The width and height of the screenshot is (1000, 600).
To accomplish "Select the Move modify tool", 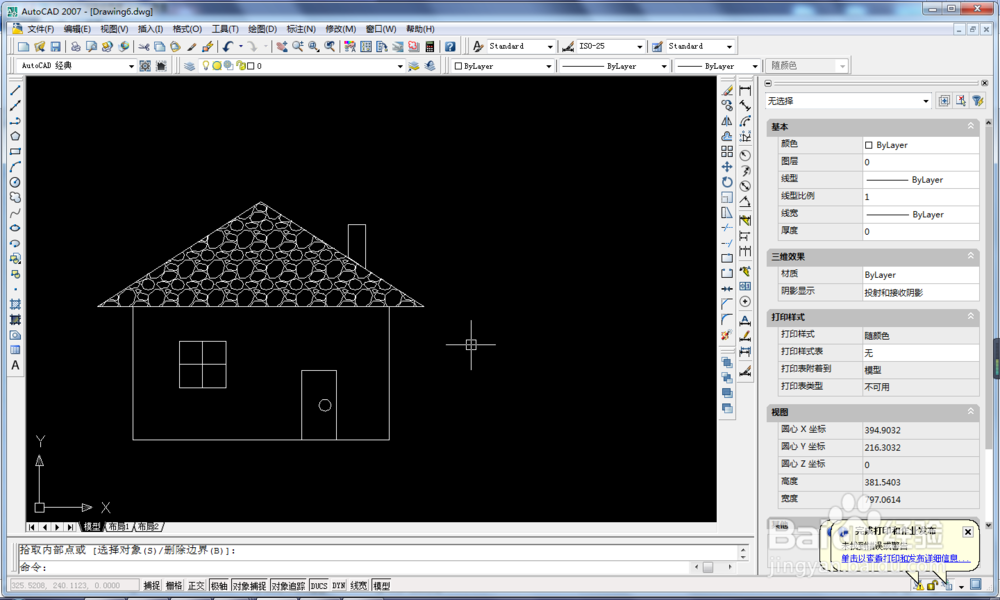I will coord(727,167).
